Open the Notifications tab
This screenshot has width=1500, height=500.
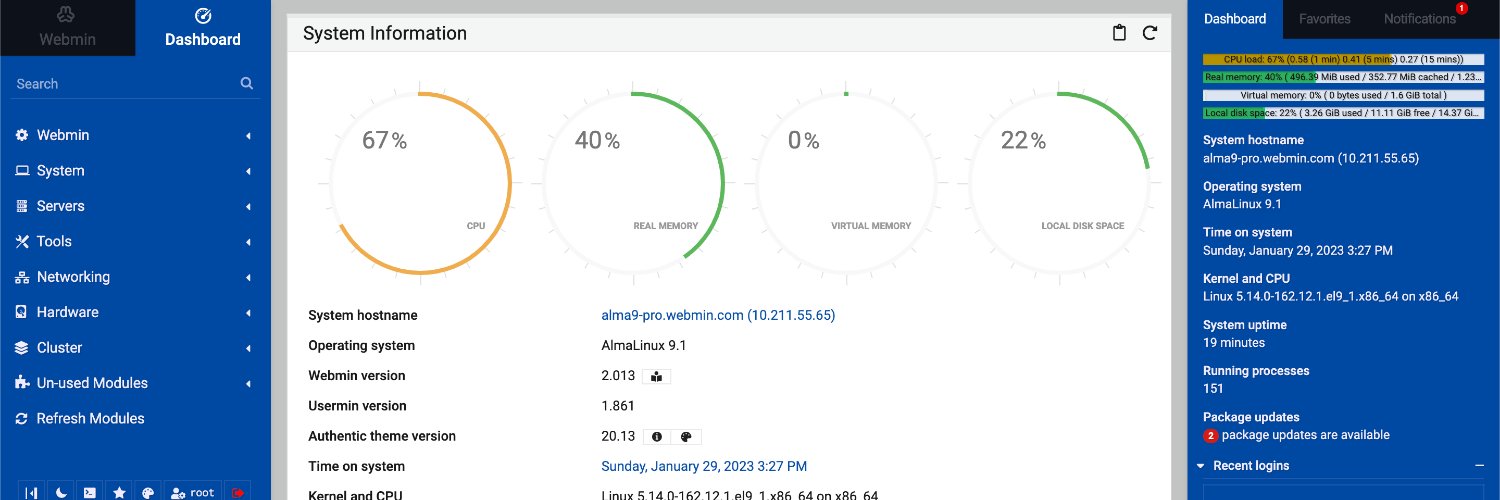tap(1420, 19)
